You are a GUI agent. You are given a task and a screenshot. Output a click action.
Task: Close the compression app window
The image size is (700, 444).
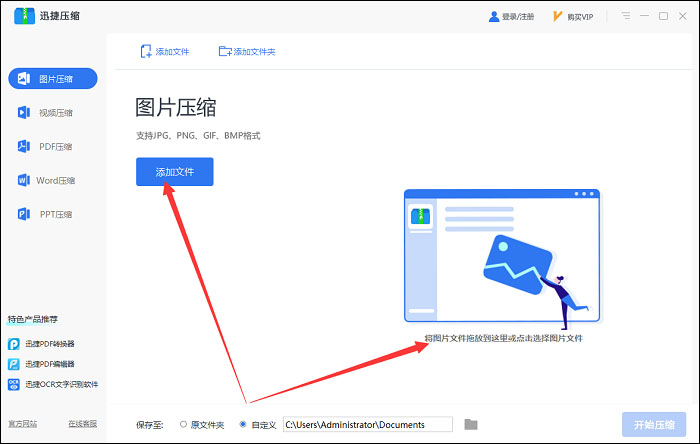tap(683, 16)
